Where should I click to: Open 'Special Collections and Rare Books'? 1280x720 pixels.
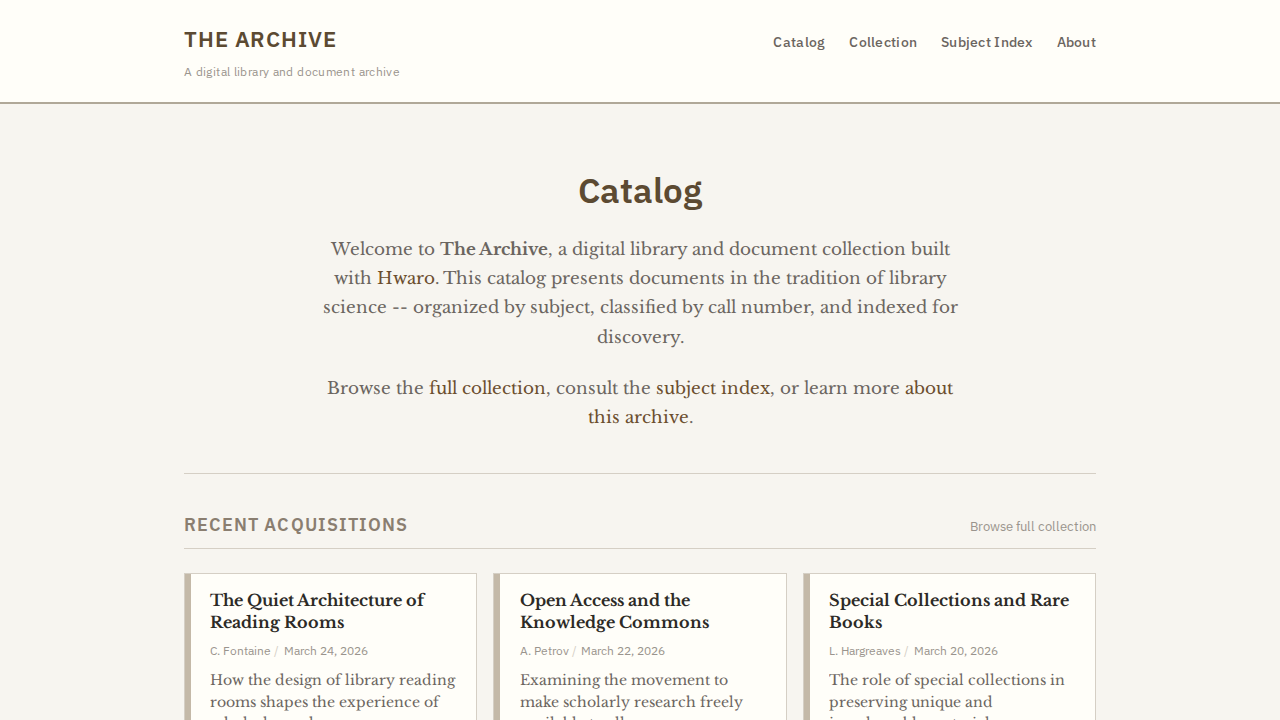[x=948, y=611]
